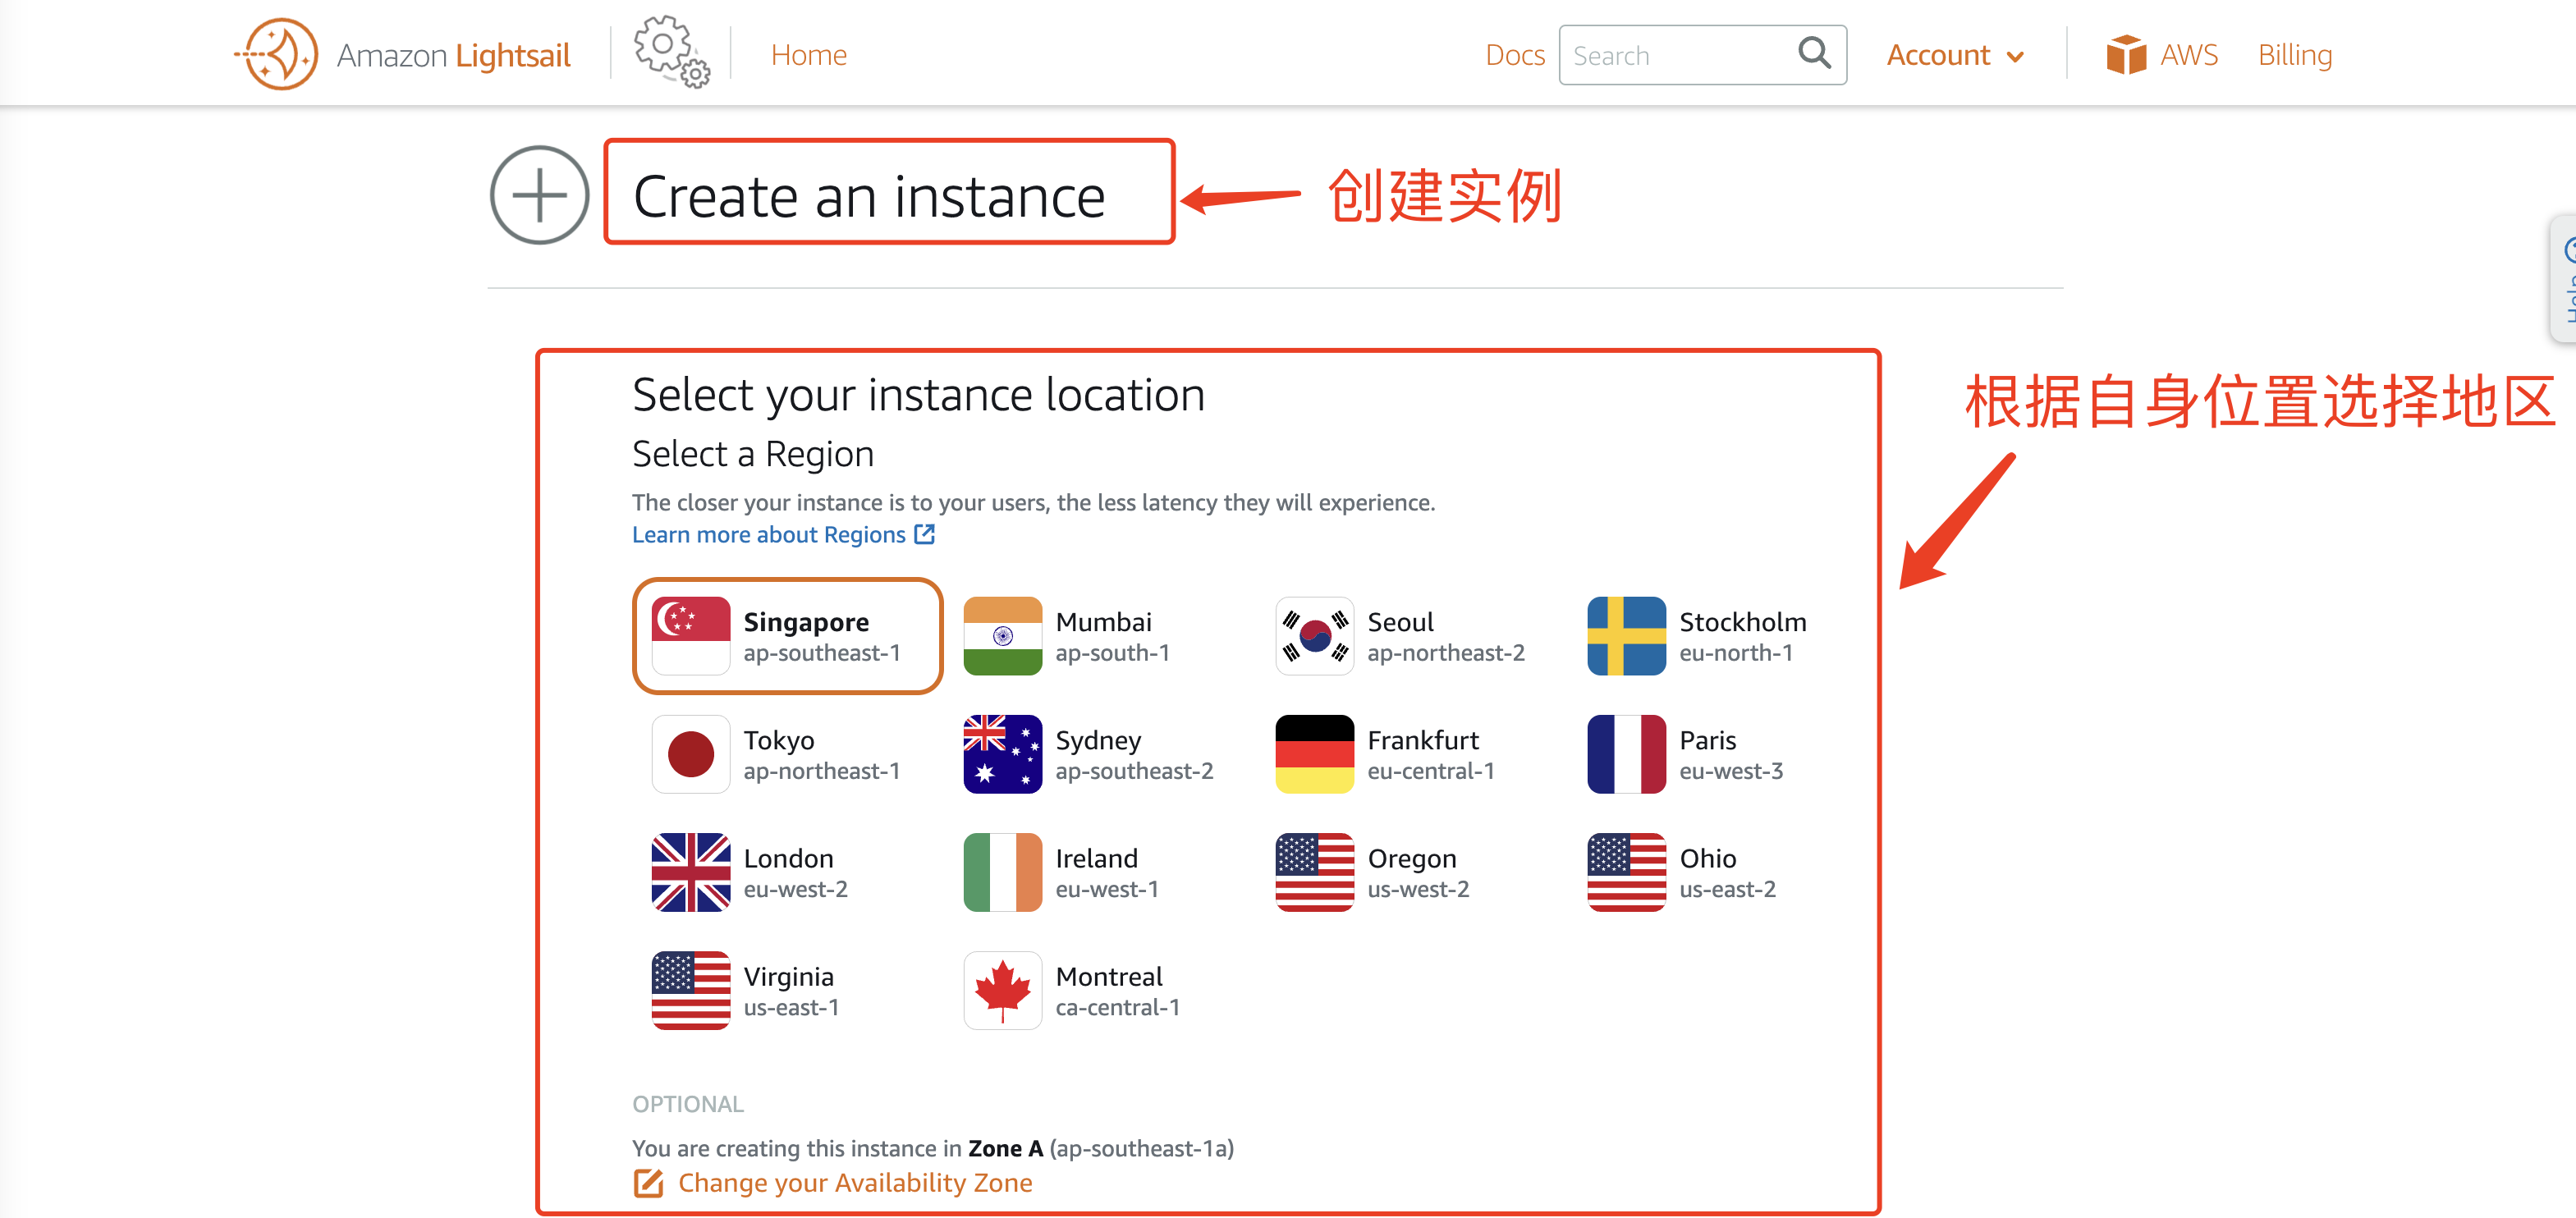Click the edit Availability Zone pencil icon
The height and width of the screenshot is (1218, 2576).
648,1183
